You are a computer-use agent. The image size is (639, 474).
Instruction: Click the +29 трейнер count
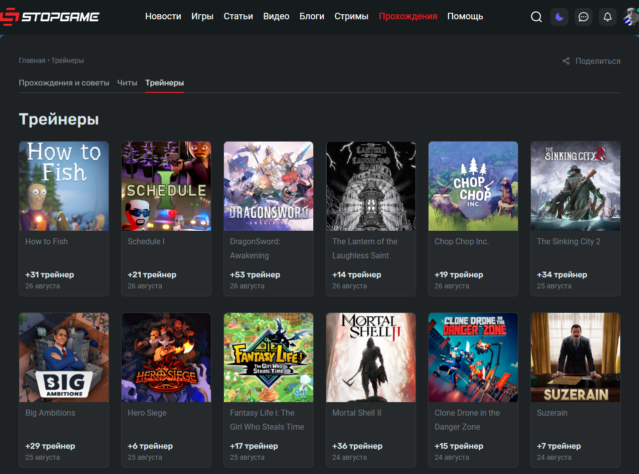[50, 446]
